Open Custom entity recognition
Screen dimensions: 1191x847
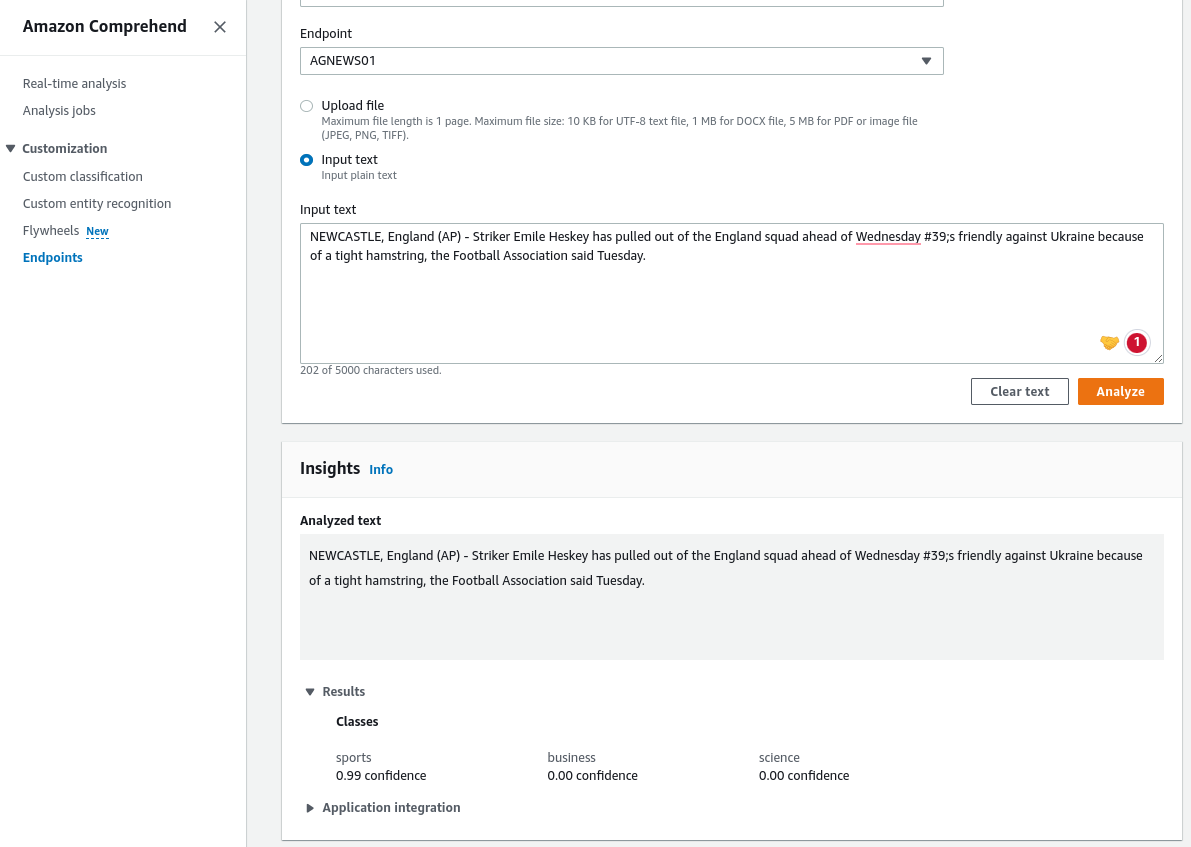click(97, 204)
